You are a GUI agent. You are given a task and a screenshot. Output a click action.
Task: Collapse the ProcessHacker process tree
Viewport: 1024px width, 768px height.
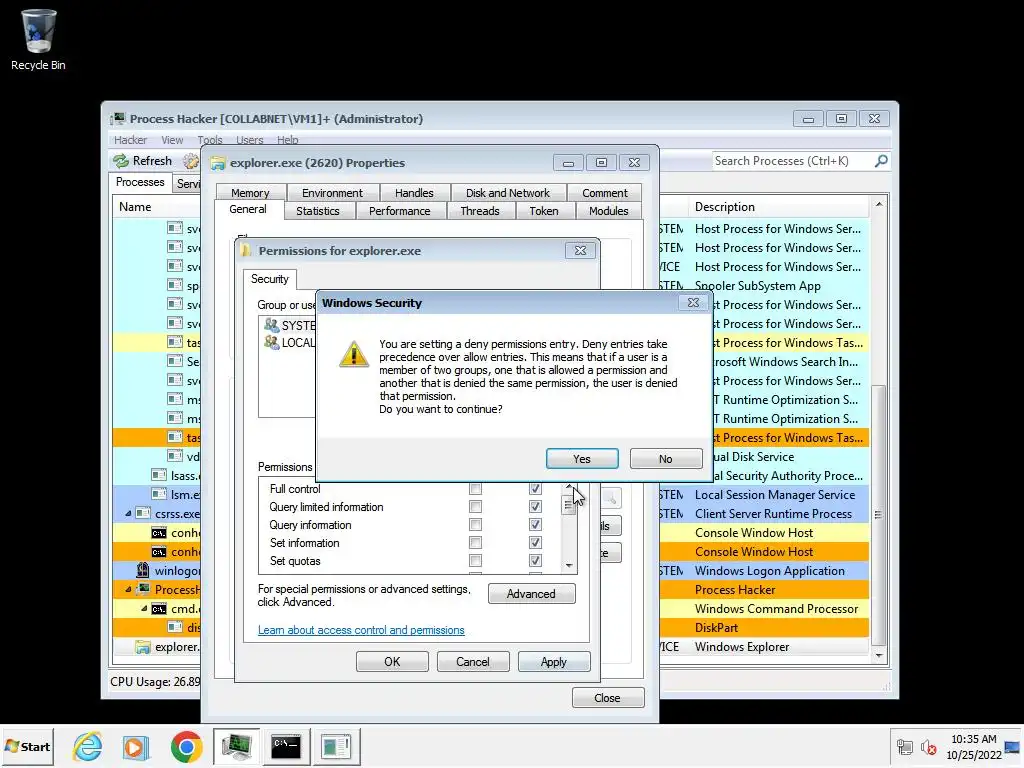point(128,590)
